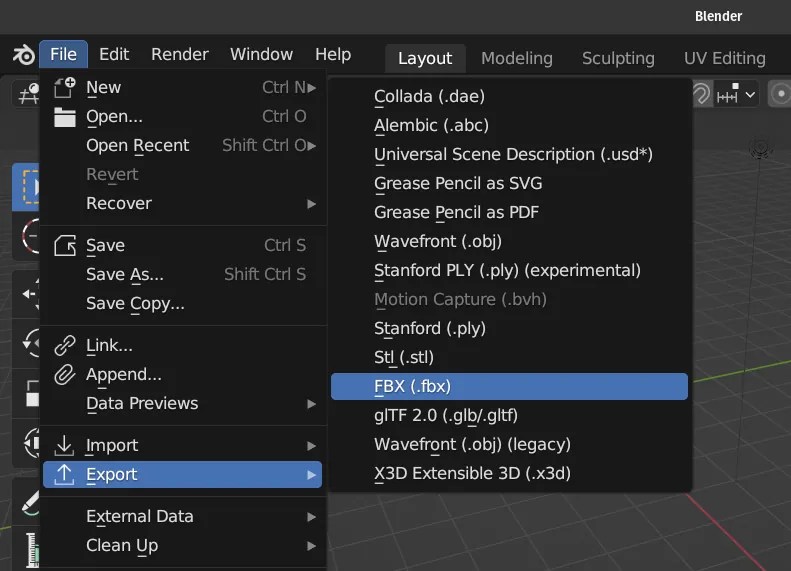Click the editor type icon in header
Viewport: 791px width, 571px height.
click(x=27, y=93)
